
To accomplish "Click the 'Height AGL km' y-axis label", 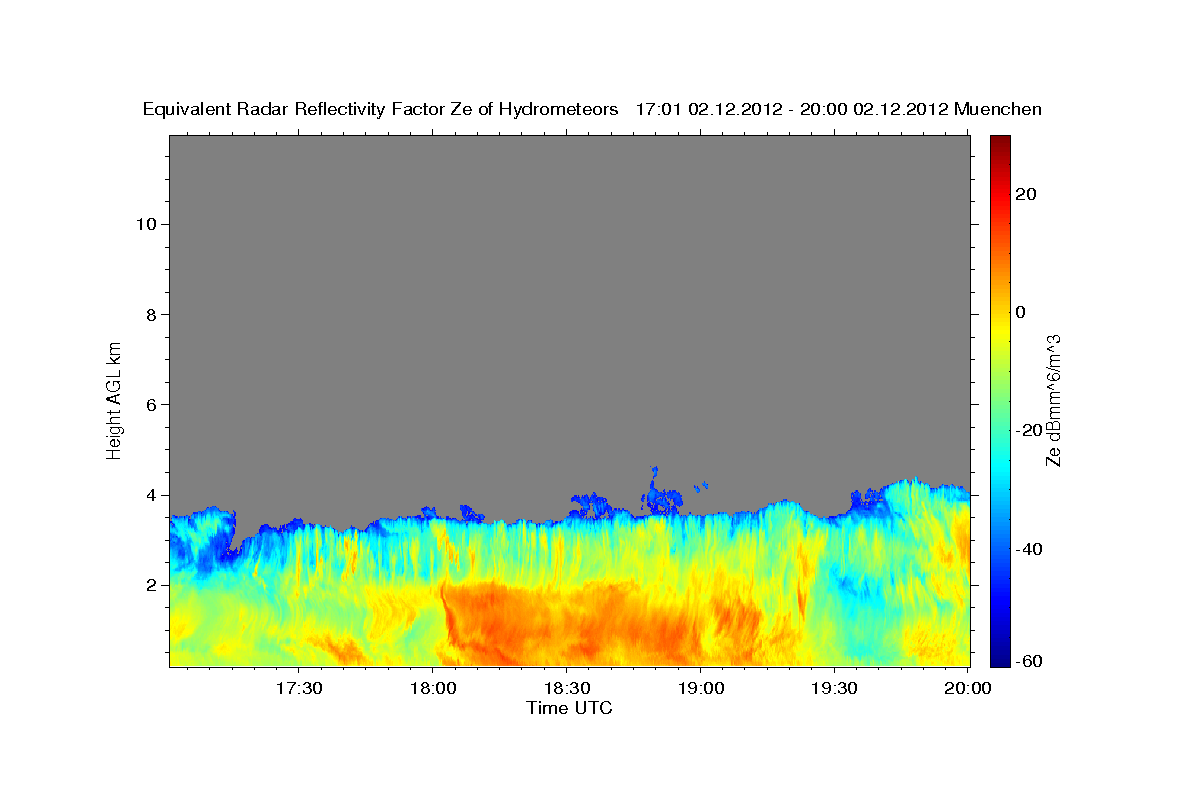I will (114, 399).
